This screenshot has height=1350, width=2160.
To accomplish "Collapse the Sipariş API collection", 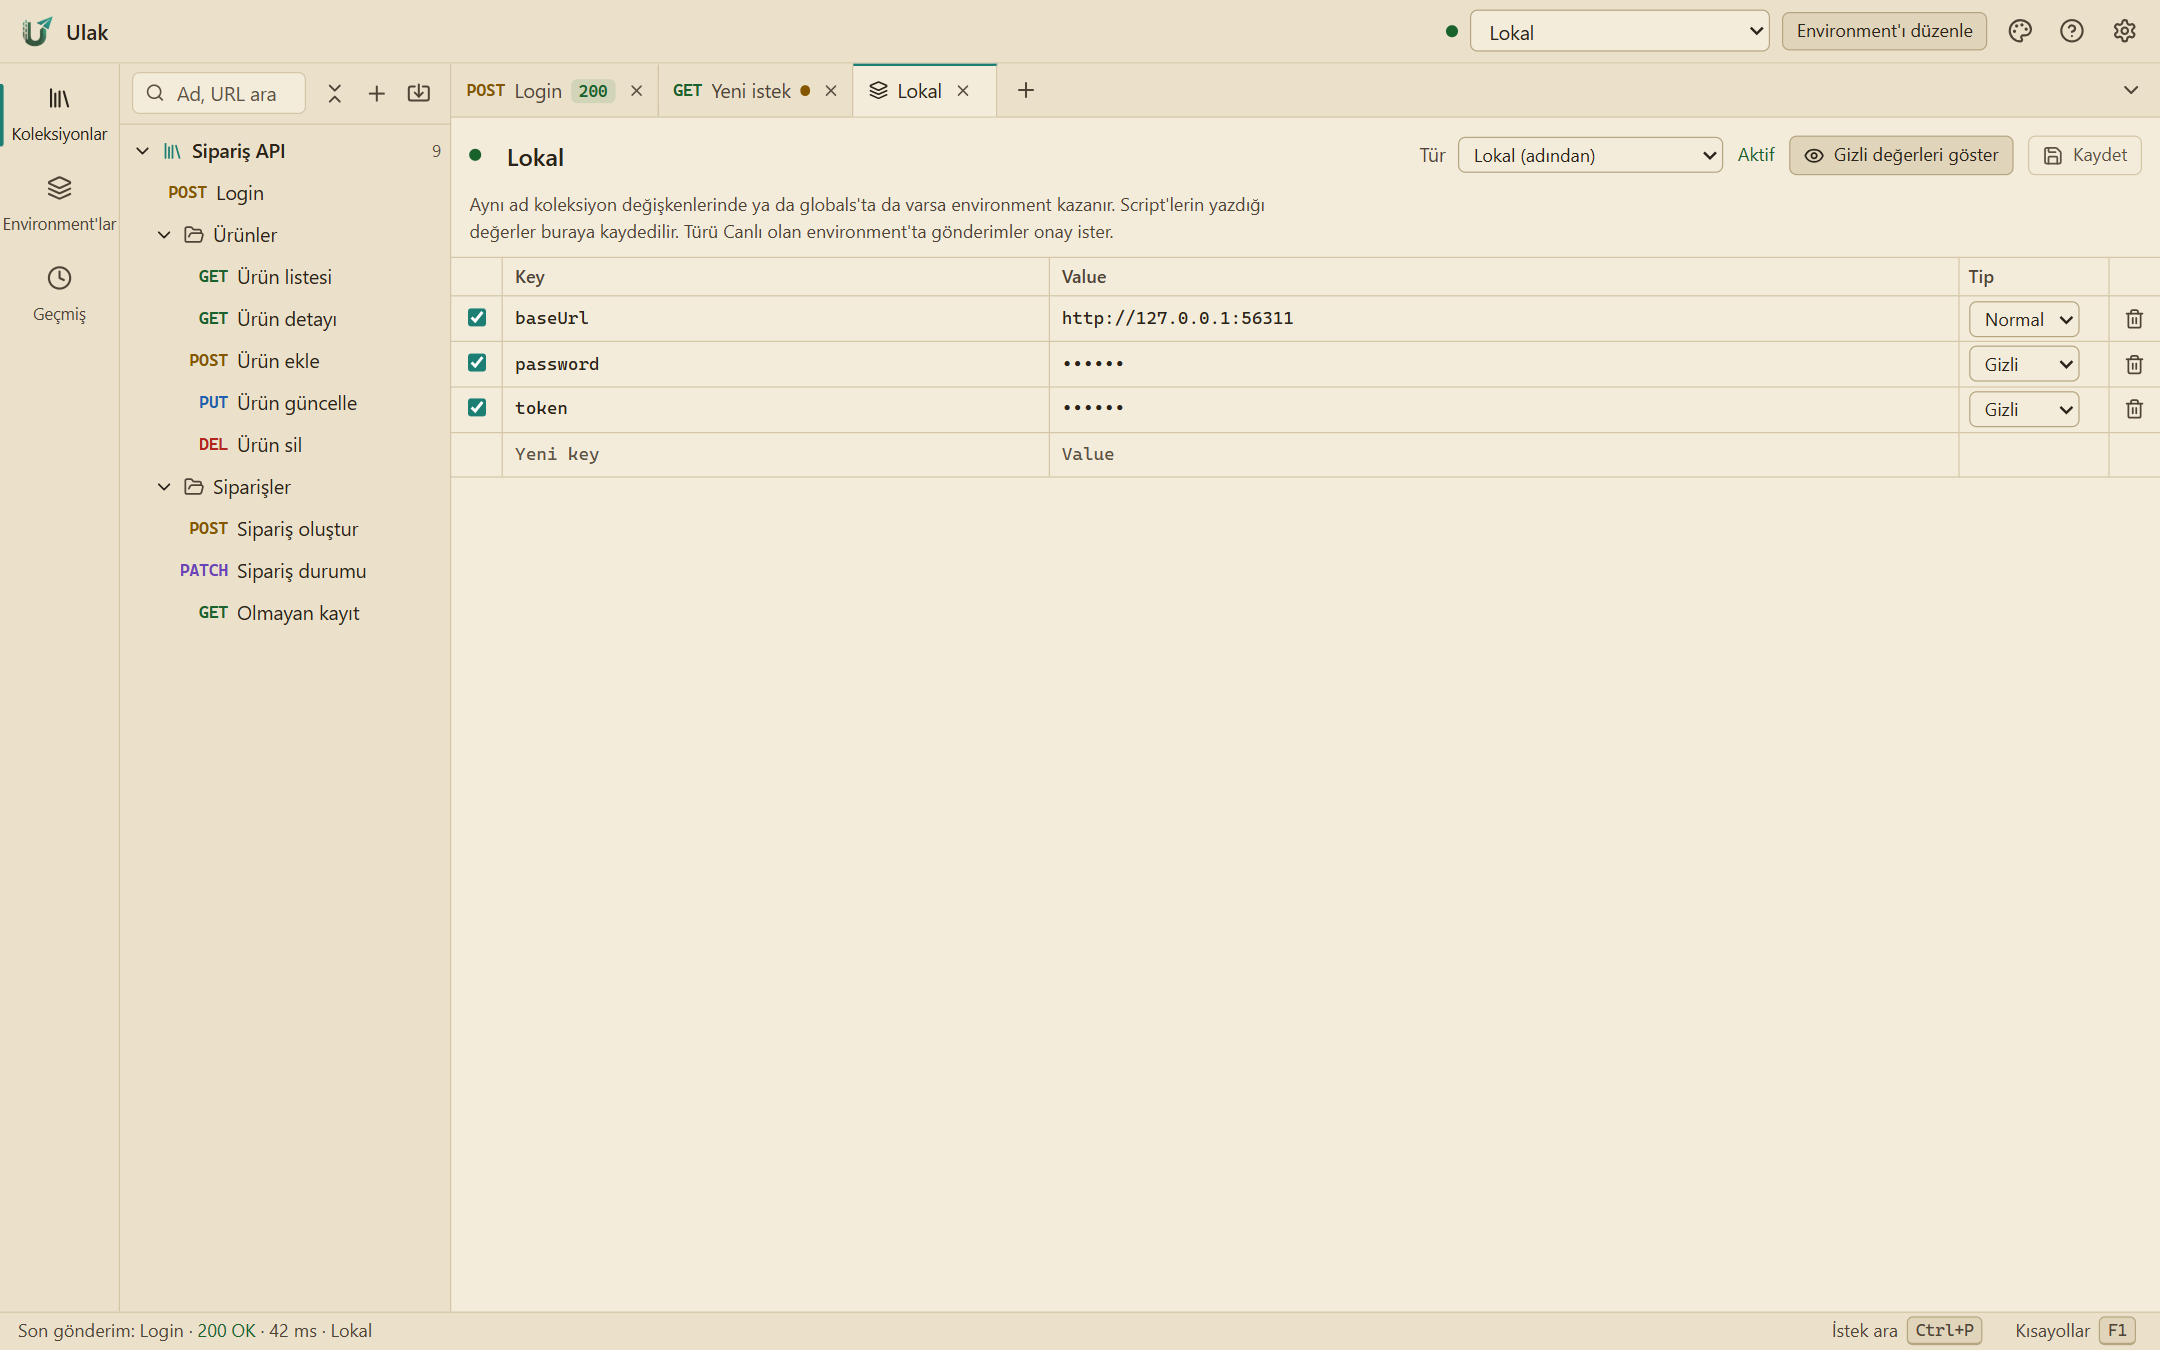I will [x=143, y=151].
